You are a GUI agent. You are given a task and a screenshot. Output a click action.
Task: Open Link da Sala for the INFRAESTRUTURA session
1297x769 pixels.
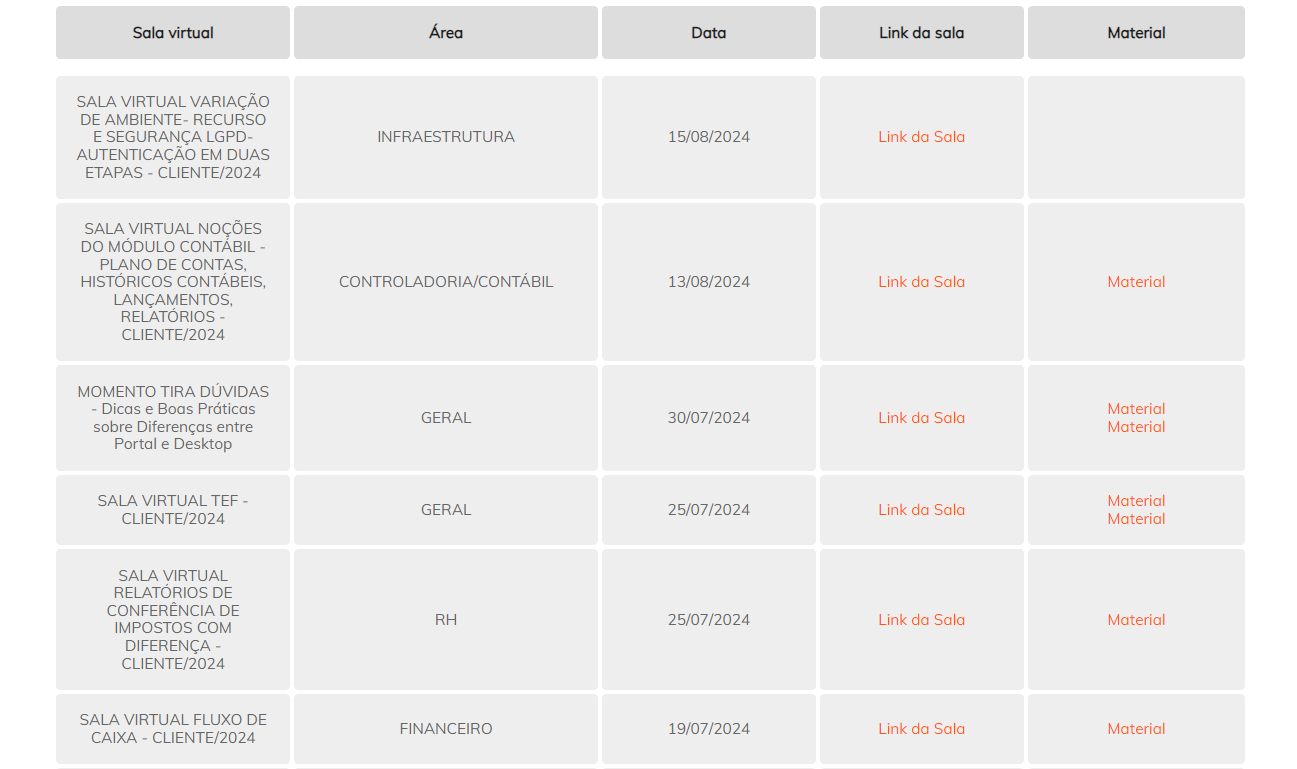pyautogui.click(x=921, y=137)
